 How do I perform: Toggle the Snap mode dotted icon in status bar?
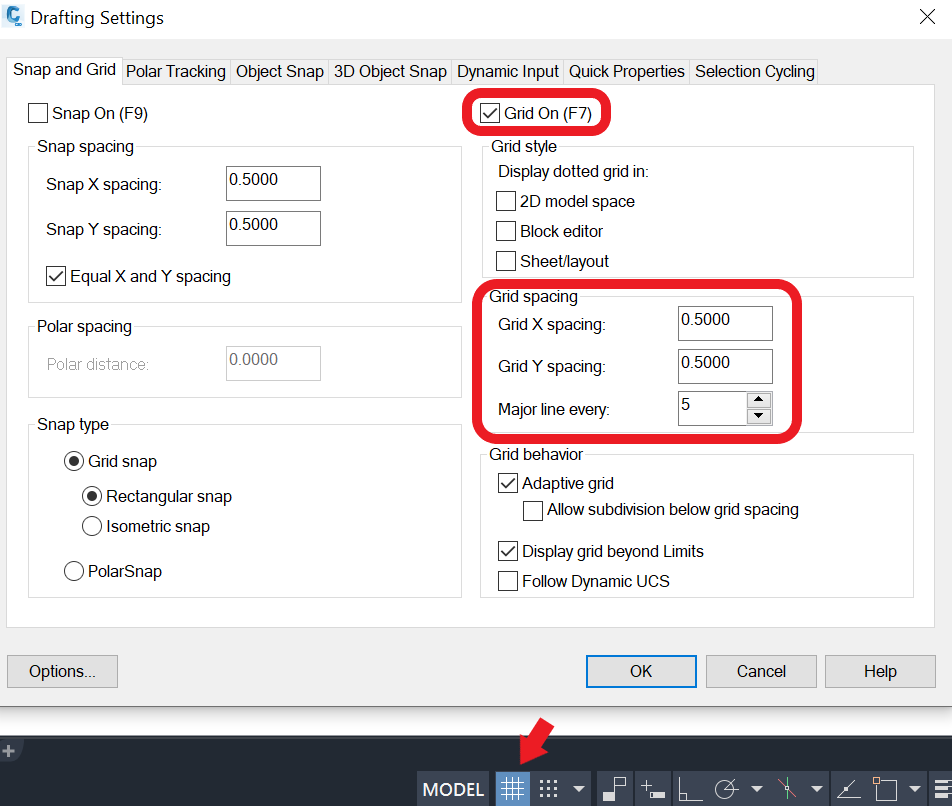548,788
